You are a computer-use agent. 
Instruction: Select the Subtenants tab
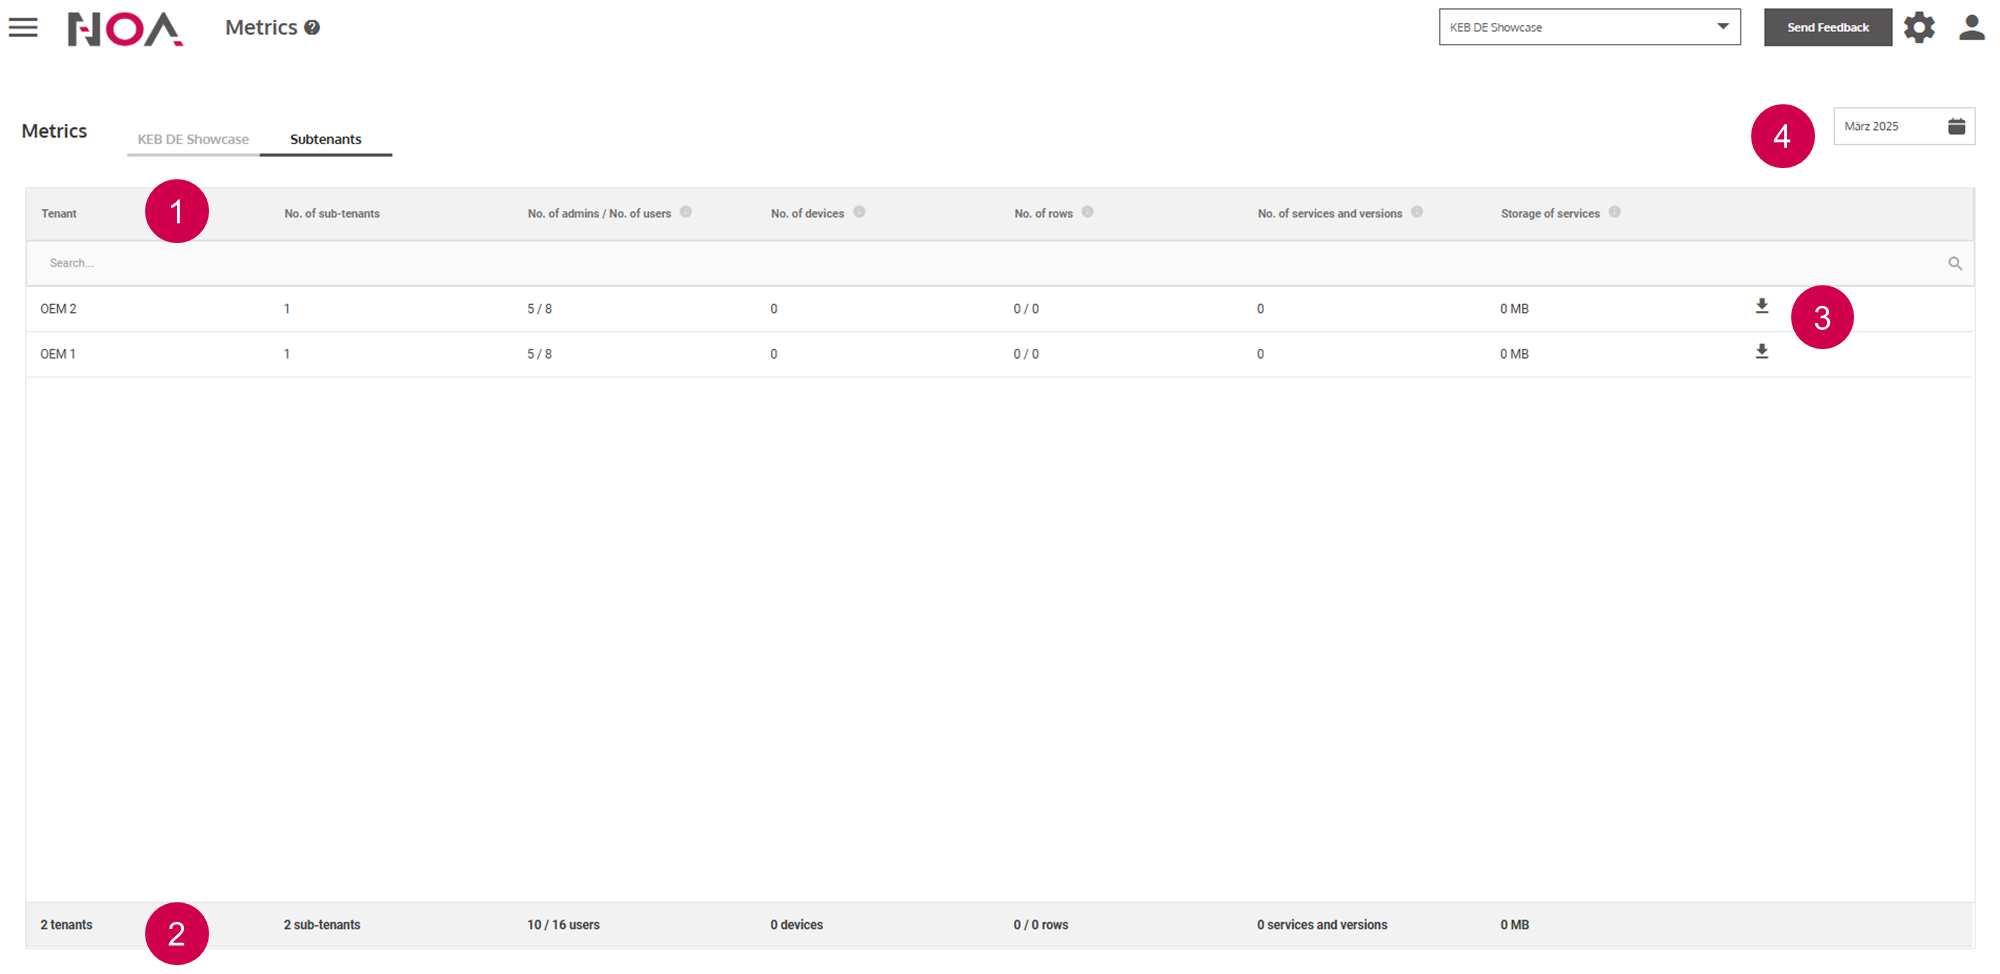pos(326,140)
